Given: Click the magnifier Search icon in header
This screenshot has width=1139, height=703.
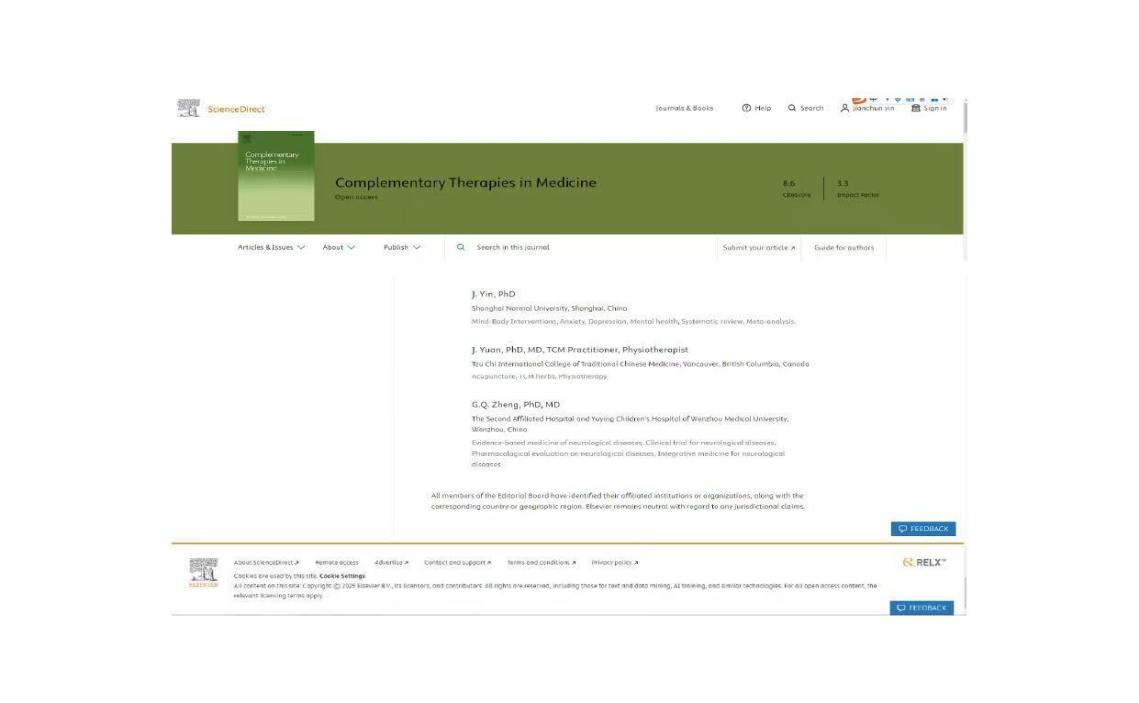Looking at the screenshot, I should pos(792,108).
